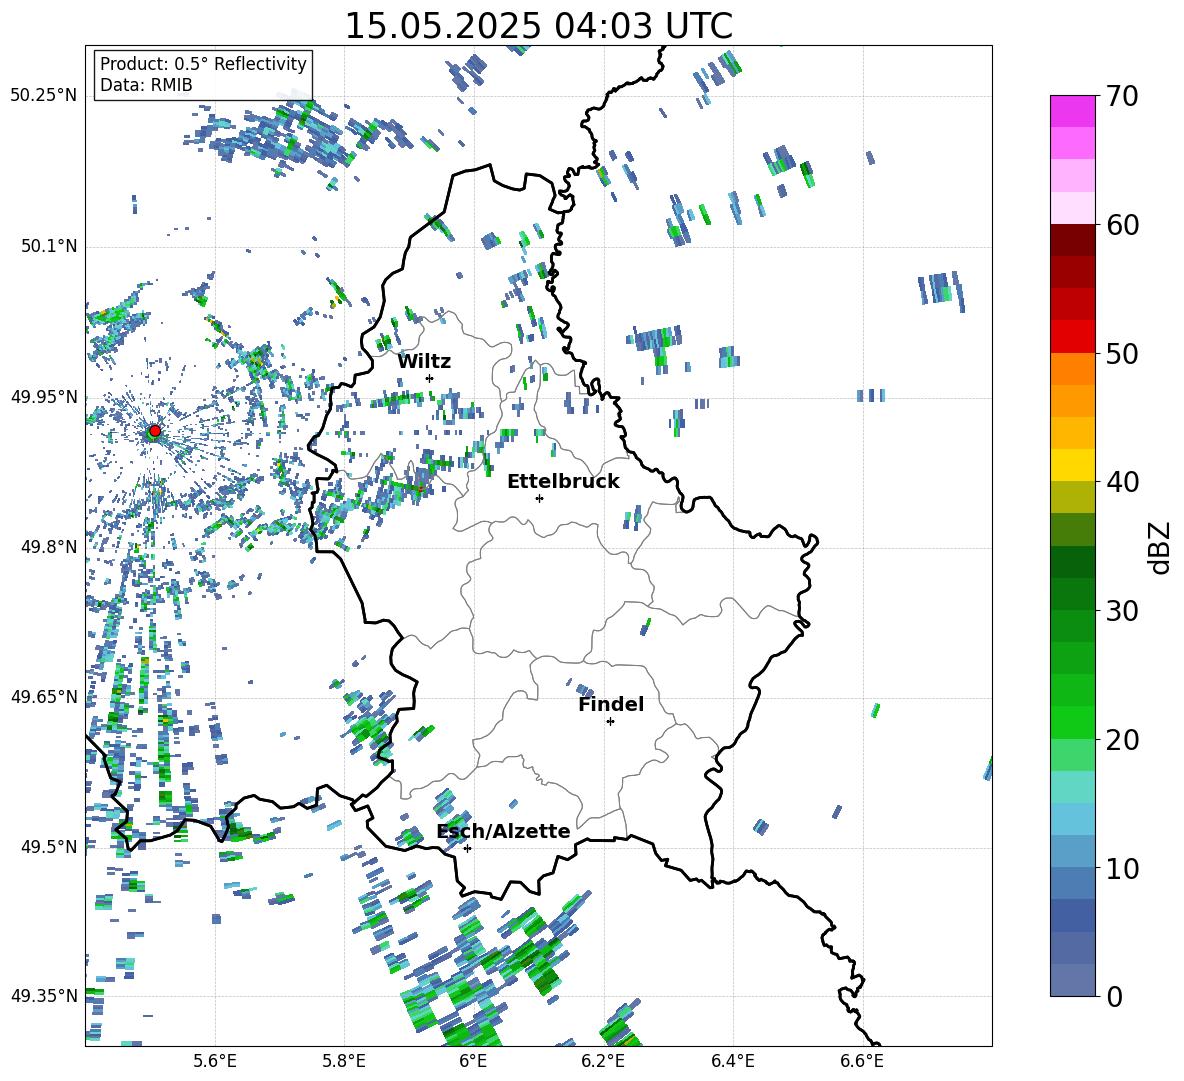Click the 49.35°N latitude label
The image size is (1184, 1081).
coord(44,996)
